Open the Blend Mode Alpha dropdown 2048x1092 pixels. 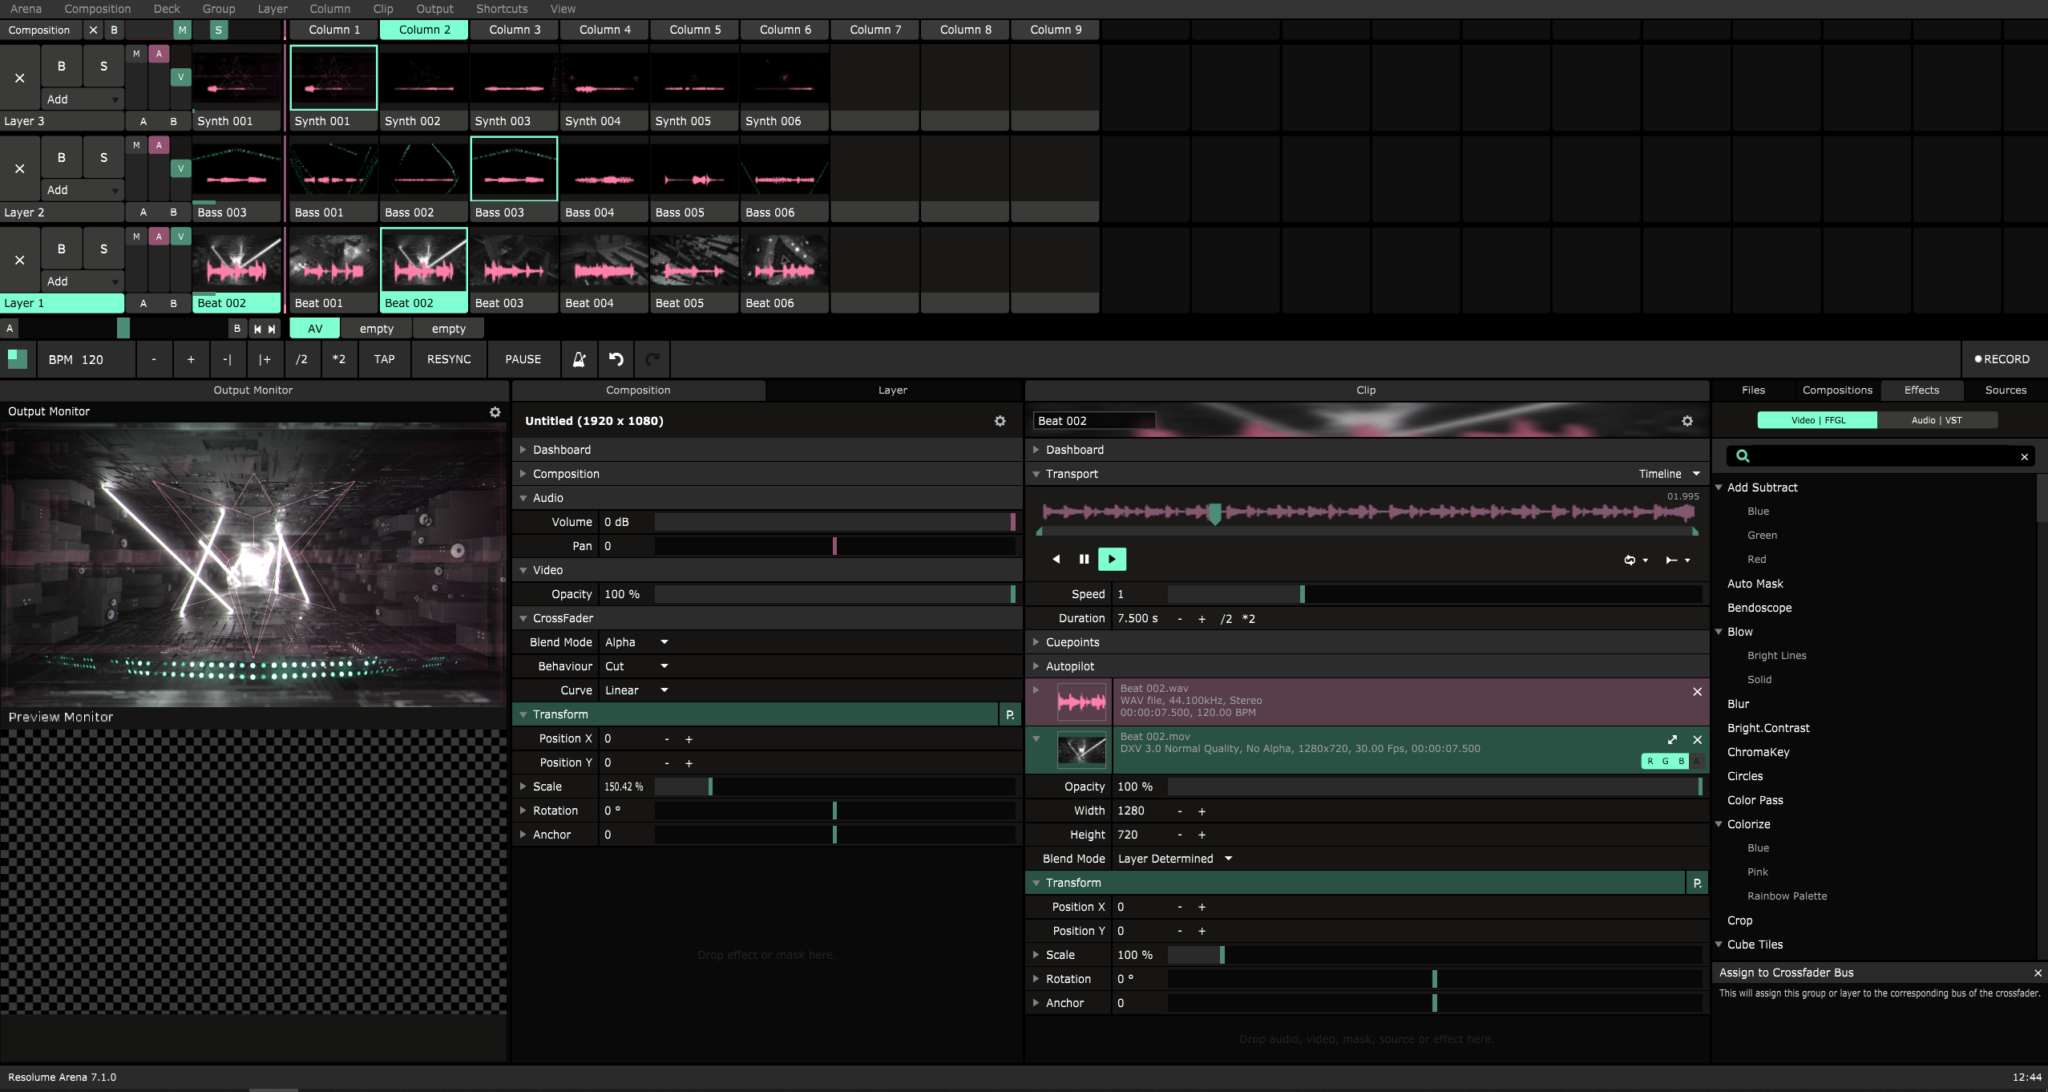(636, 641)
